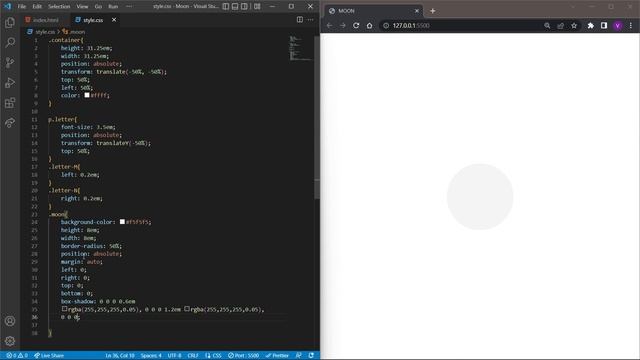Open the File menu
640x360 pixels.
tap(22, 6)
